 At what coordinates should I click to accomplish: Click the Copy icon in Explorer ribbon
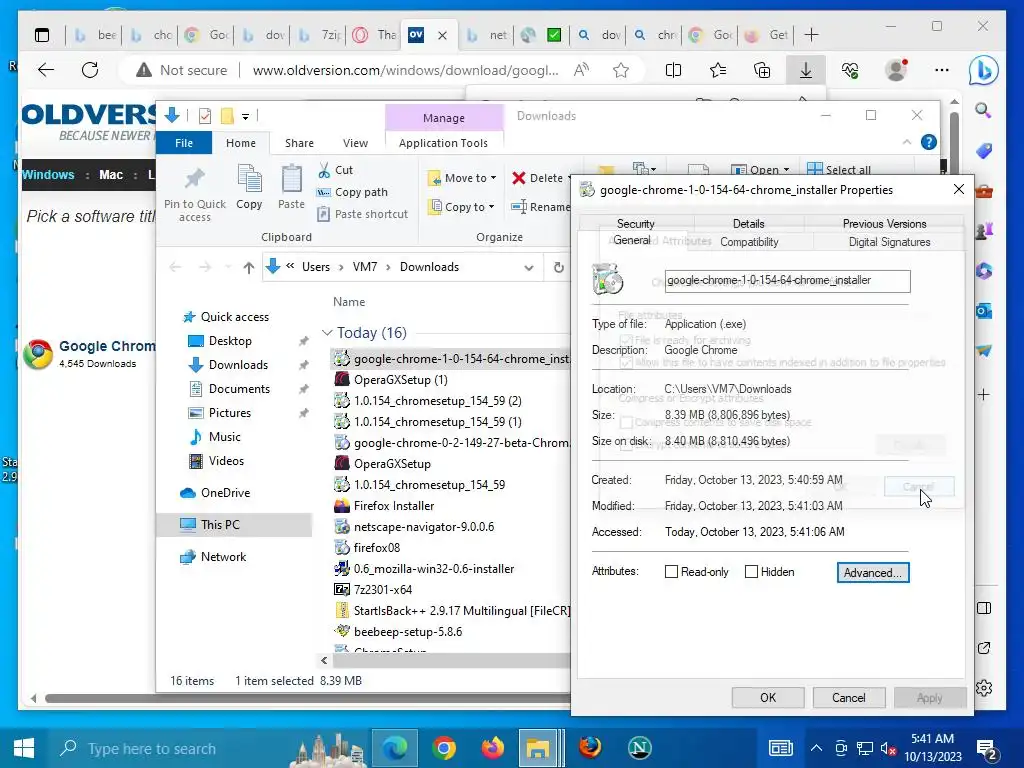249,187
